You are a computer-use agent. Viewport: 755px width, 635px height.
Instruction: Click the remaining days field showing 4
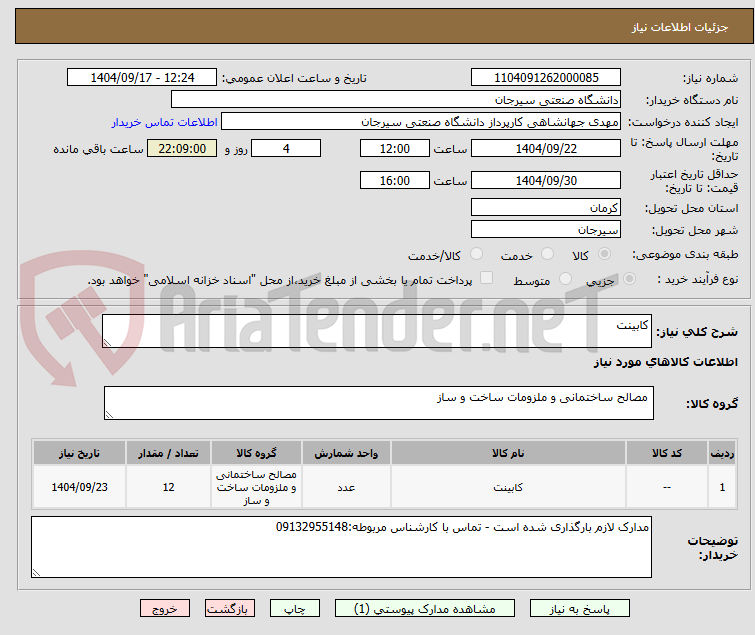coord(286,148)
